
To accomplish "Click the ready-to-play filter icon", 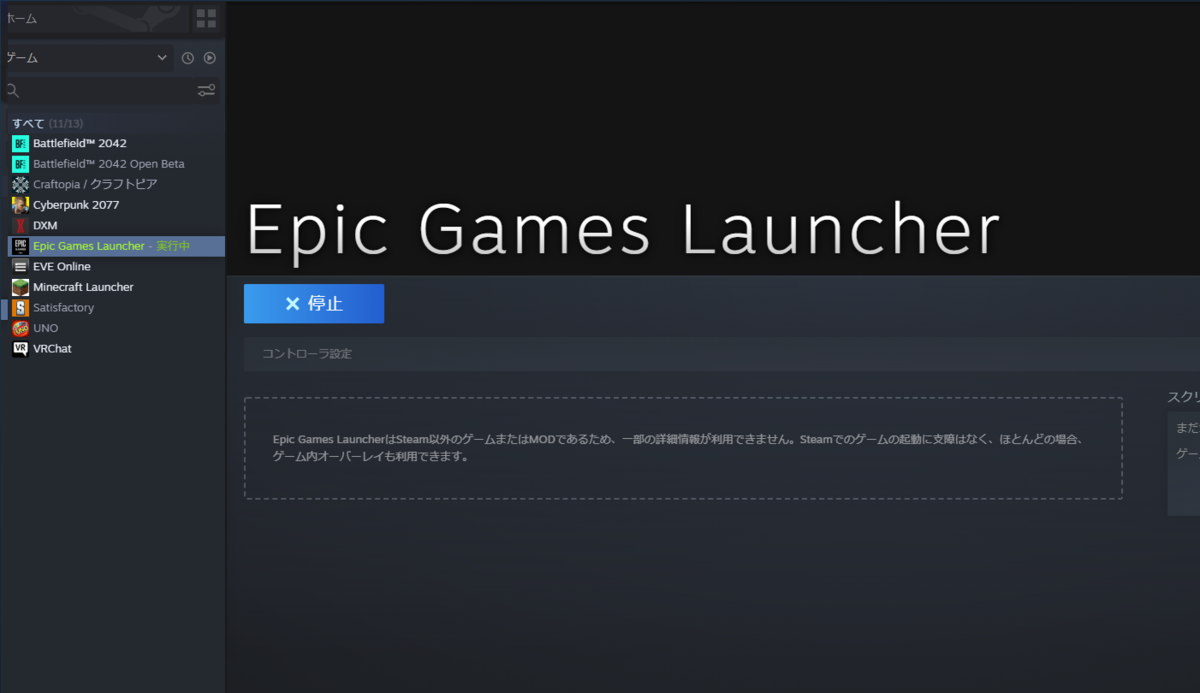I will (x=210, y=59).
